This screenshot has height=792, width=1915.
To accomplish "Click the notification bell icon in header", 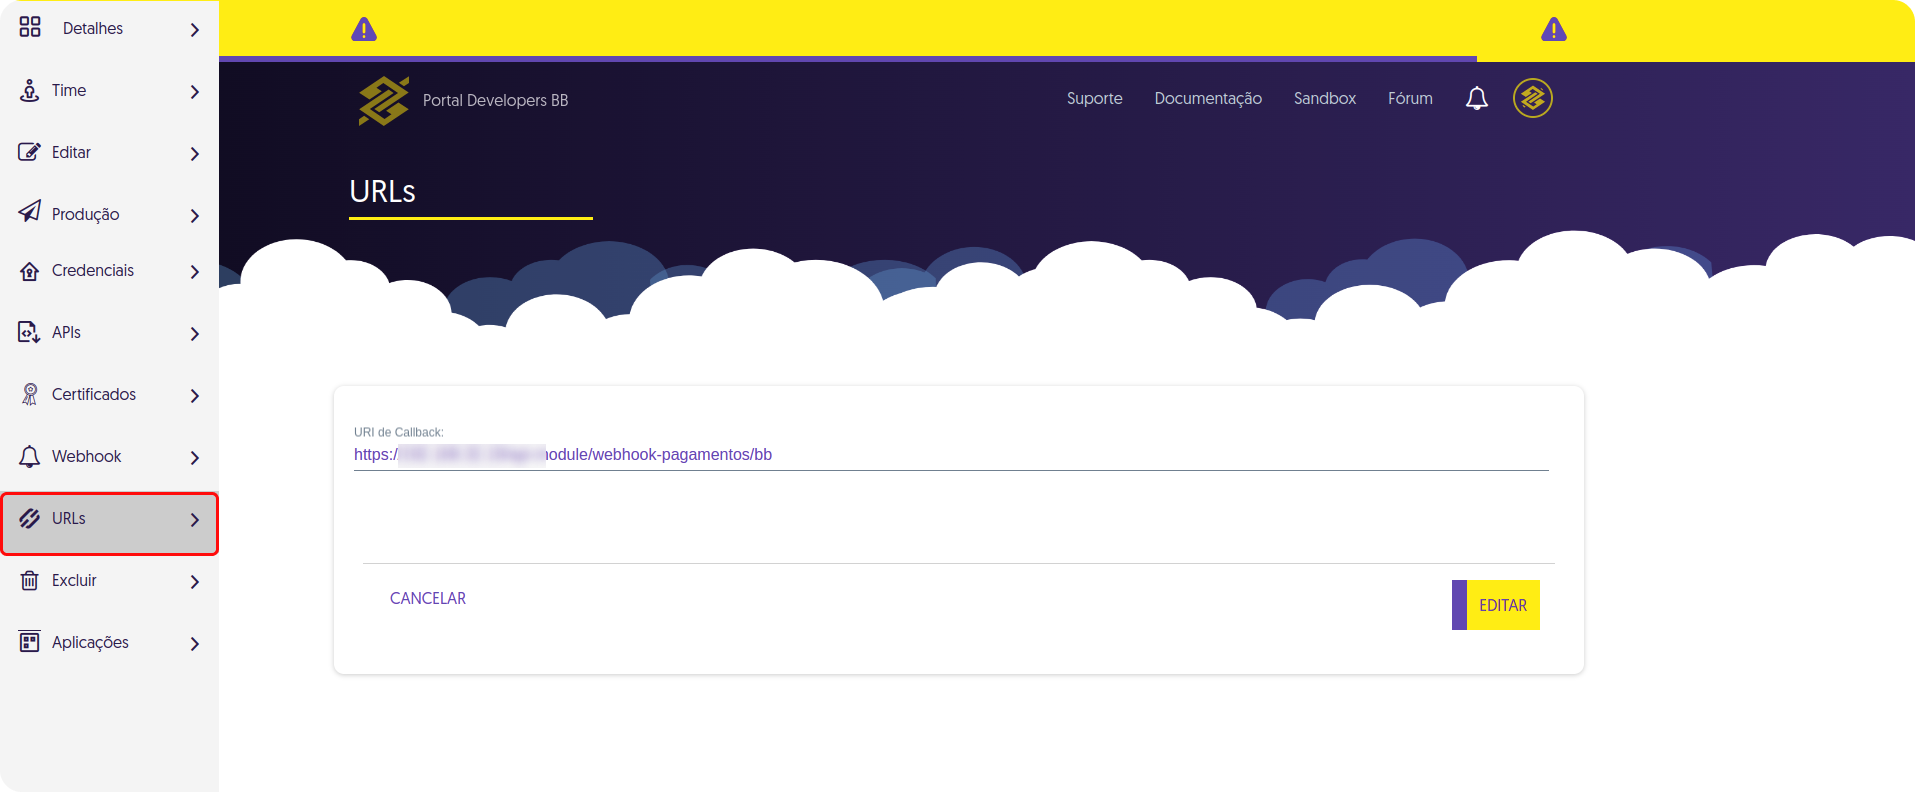I will coord(1476,98).
